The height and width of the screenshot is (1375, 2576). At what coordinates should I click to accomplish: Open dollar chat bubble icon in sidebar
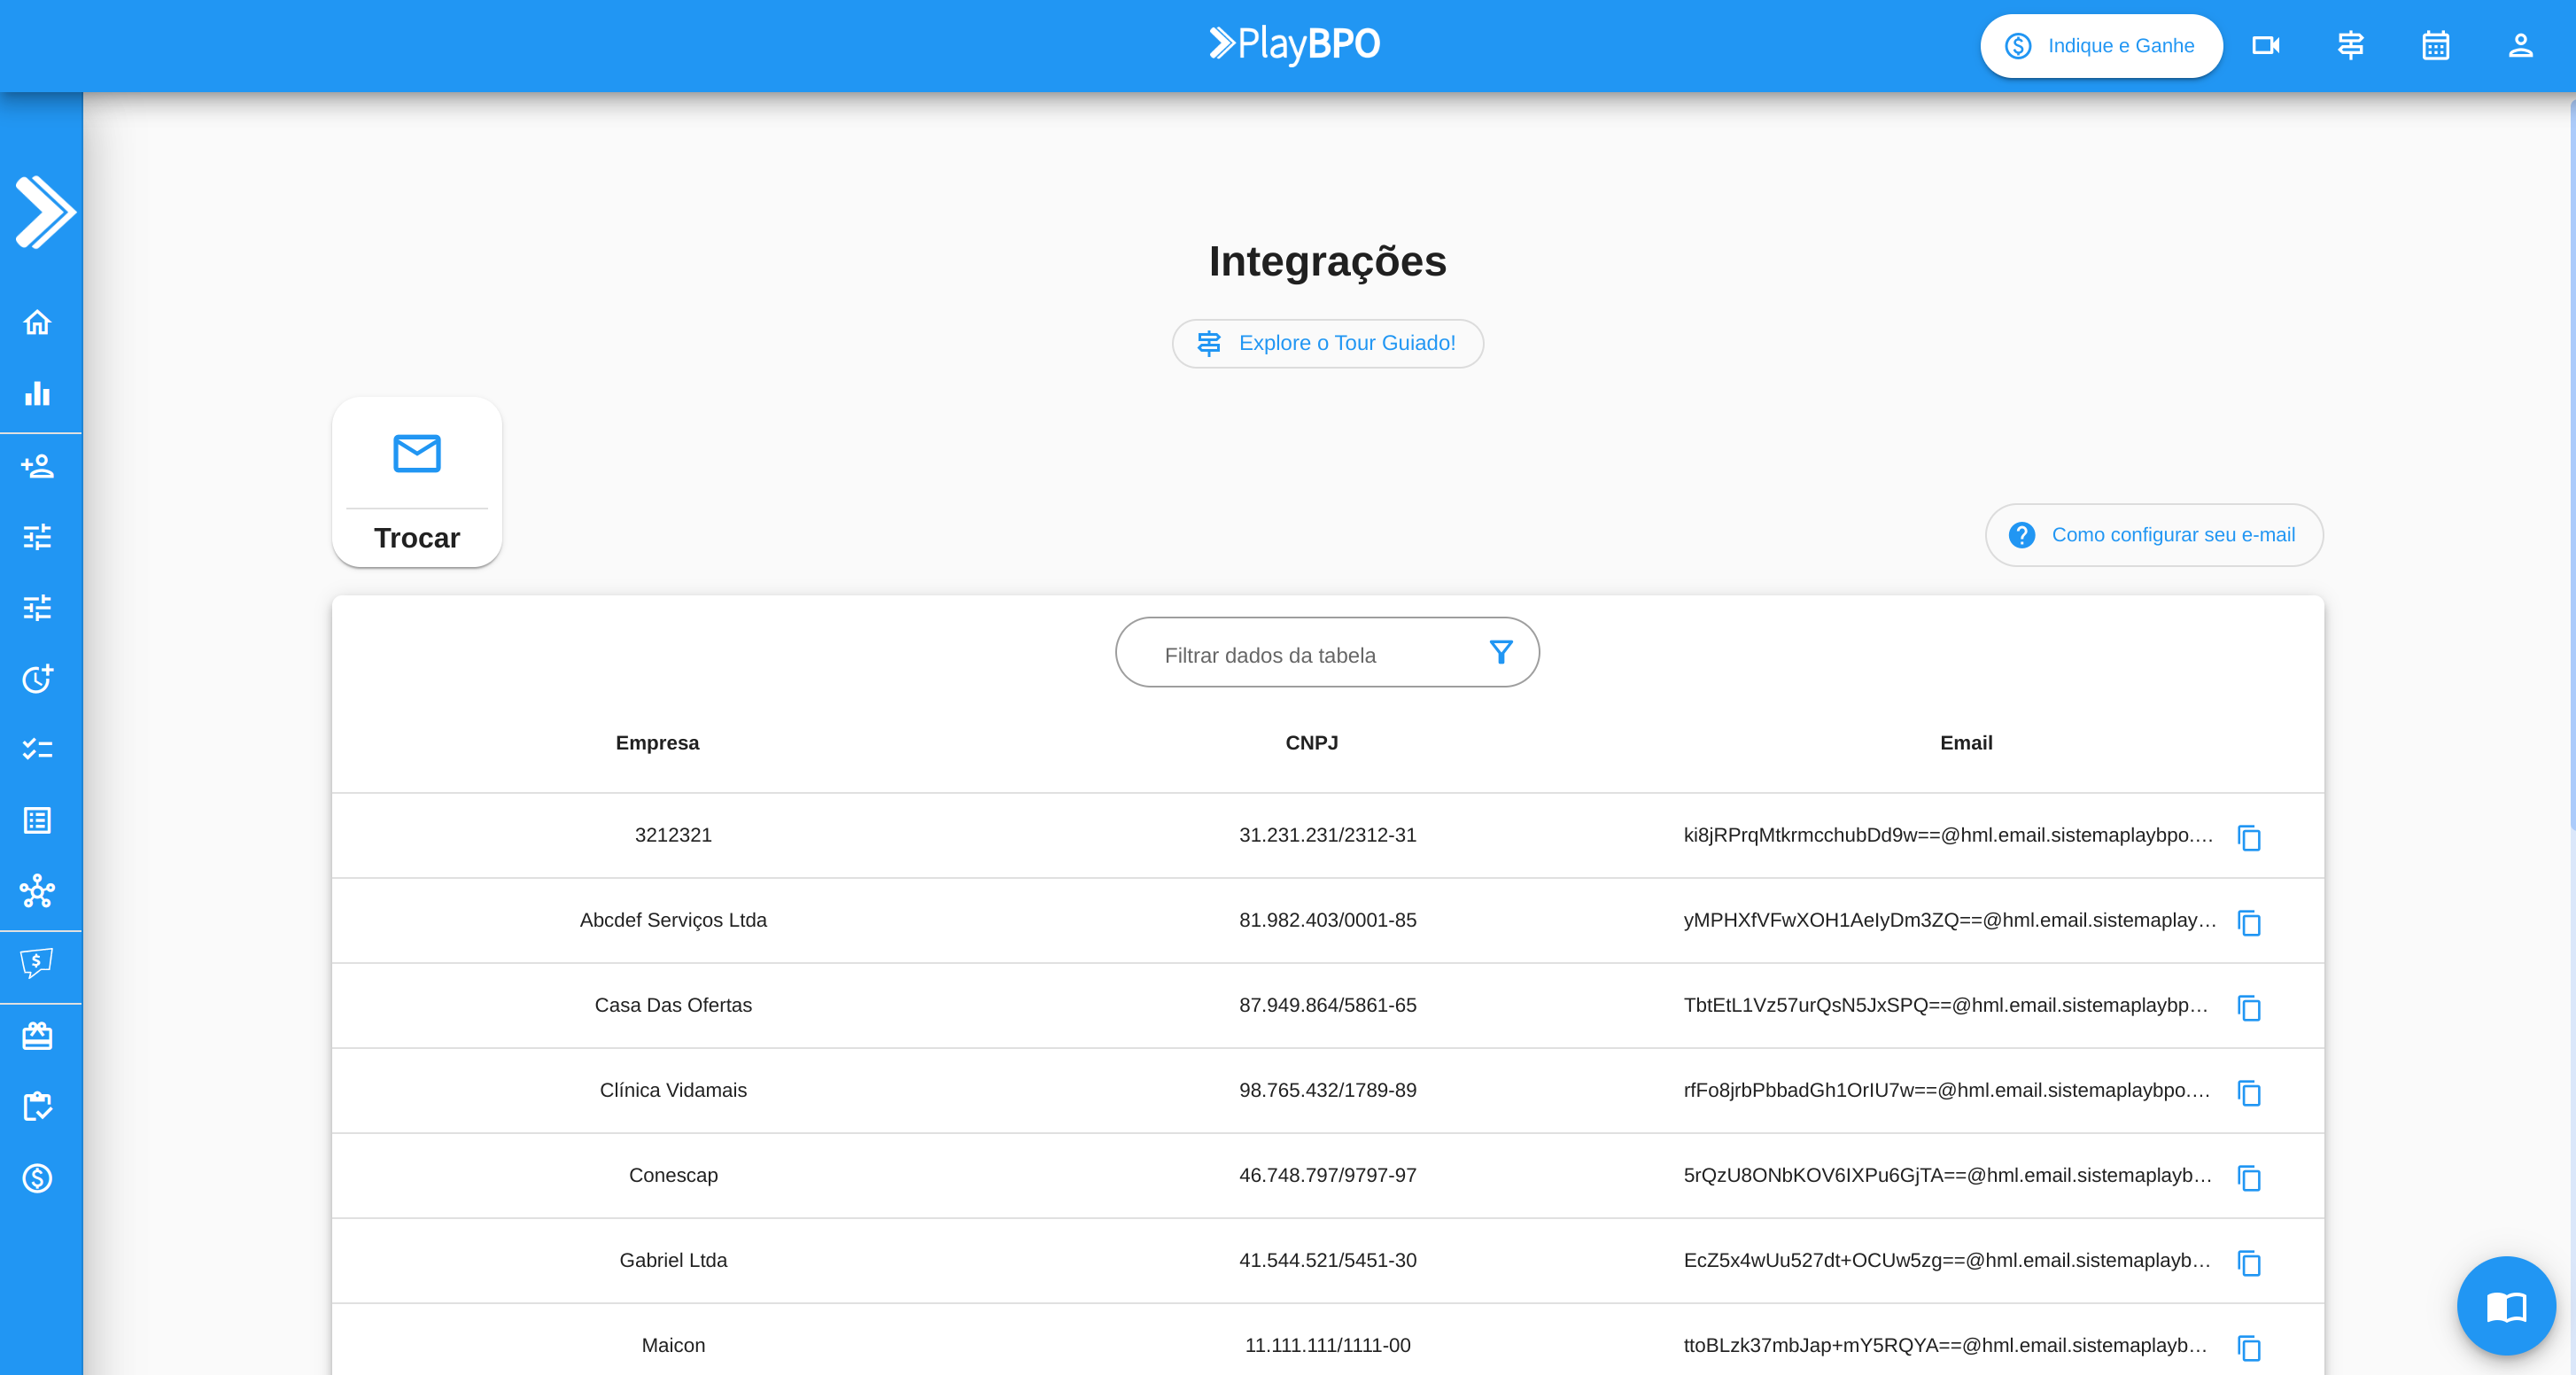coord(38,964)
